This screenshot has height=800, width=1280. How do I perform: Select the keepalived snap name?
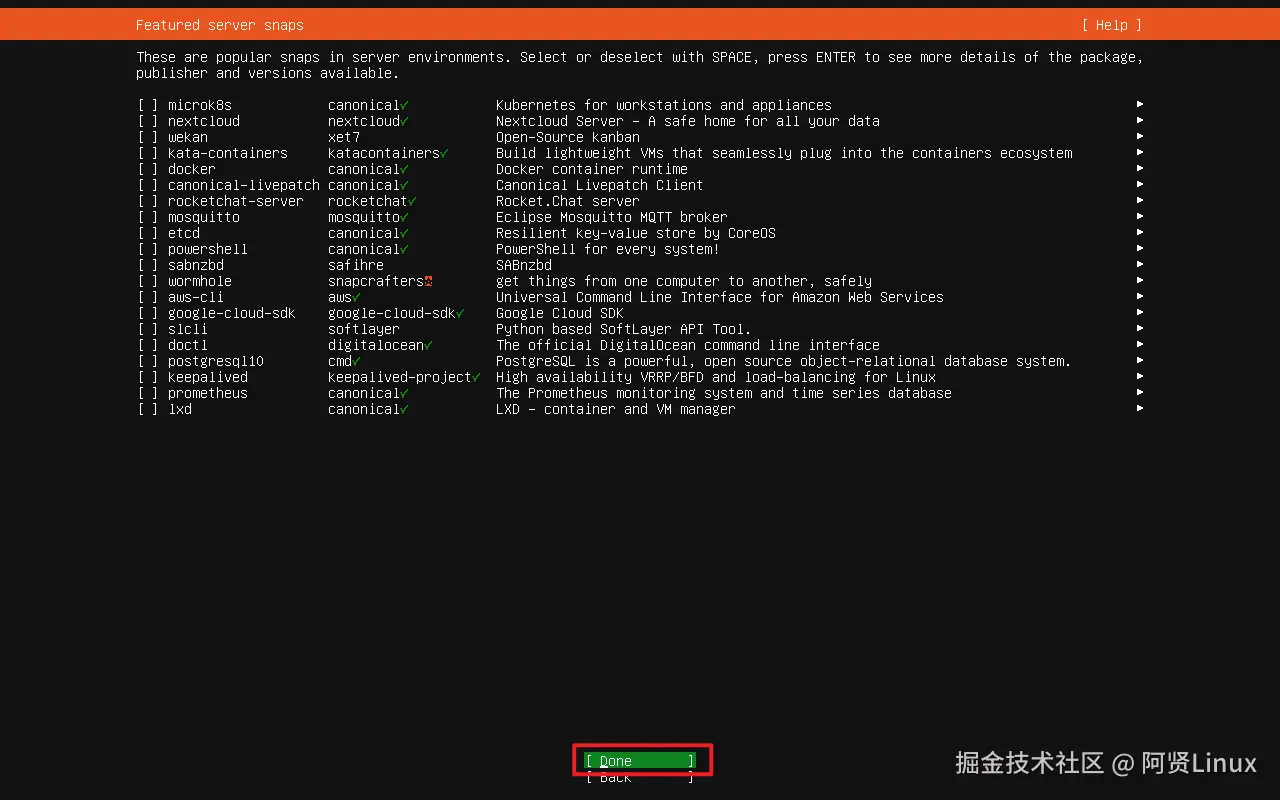[x=208, y=377]
